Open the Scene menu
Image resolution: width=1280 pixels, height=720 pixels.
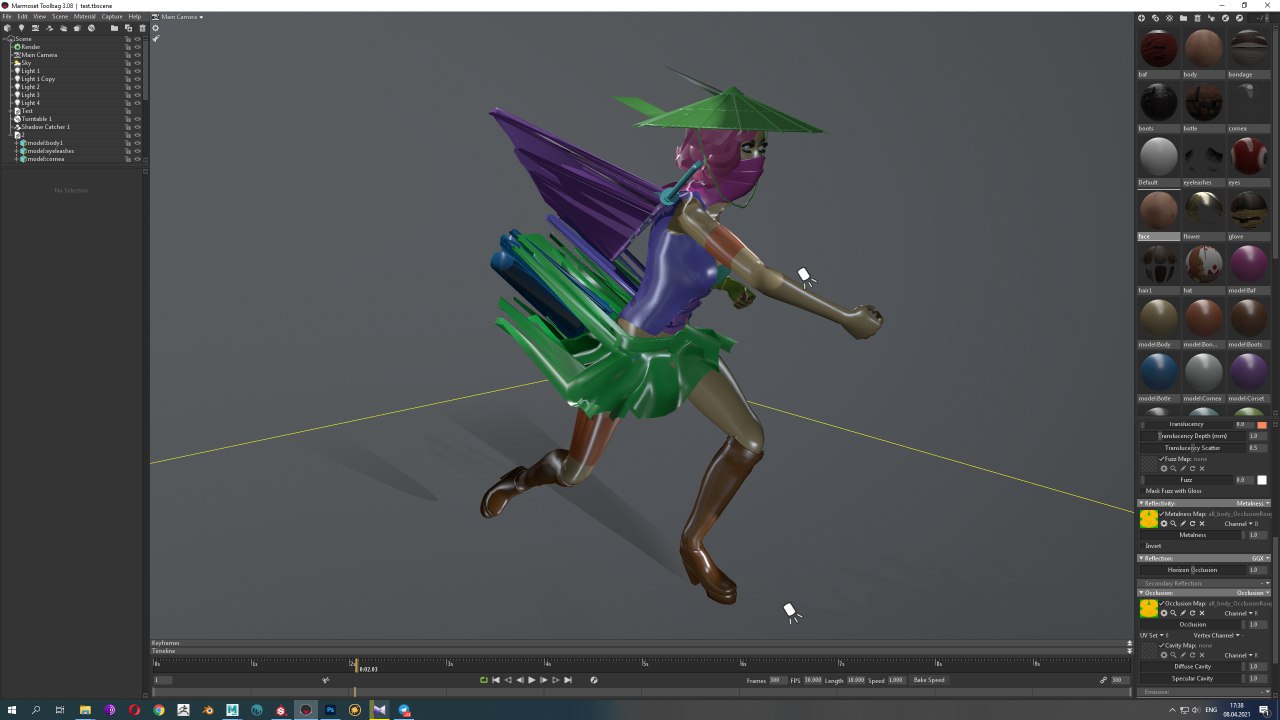pos(60,17)
